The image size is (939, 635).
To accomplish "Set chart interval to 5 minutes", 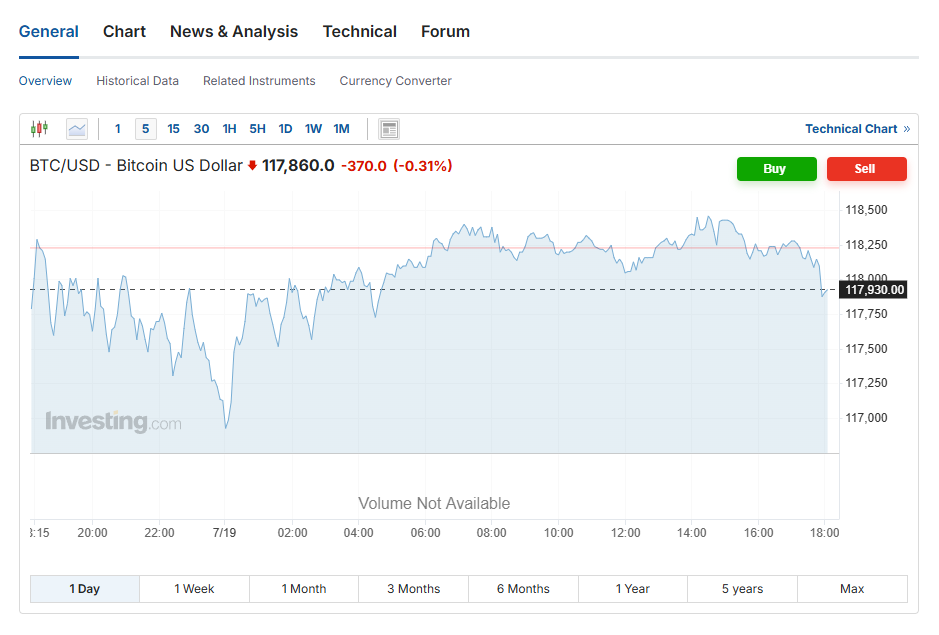I will (x=146, y=129).
